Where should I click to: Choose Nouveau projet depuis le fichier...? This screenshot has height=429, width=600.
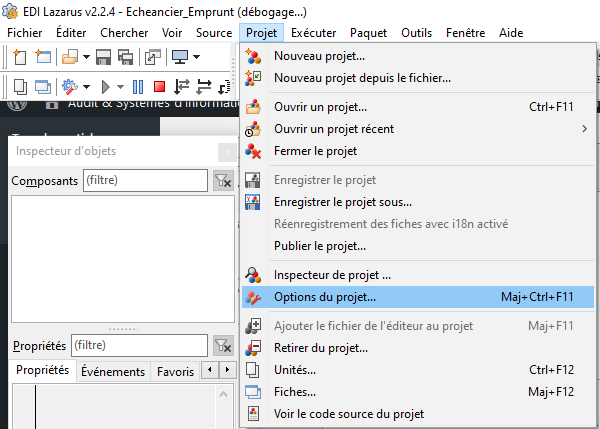[x=418, y=78]
